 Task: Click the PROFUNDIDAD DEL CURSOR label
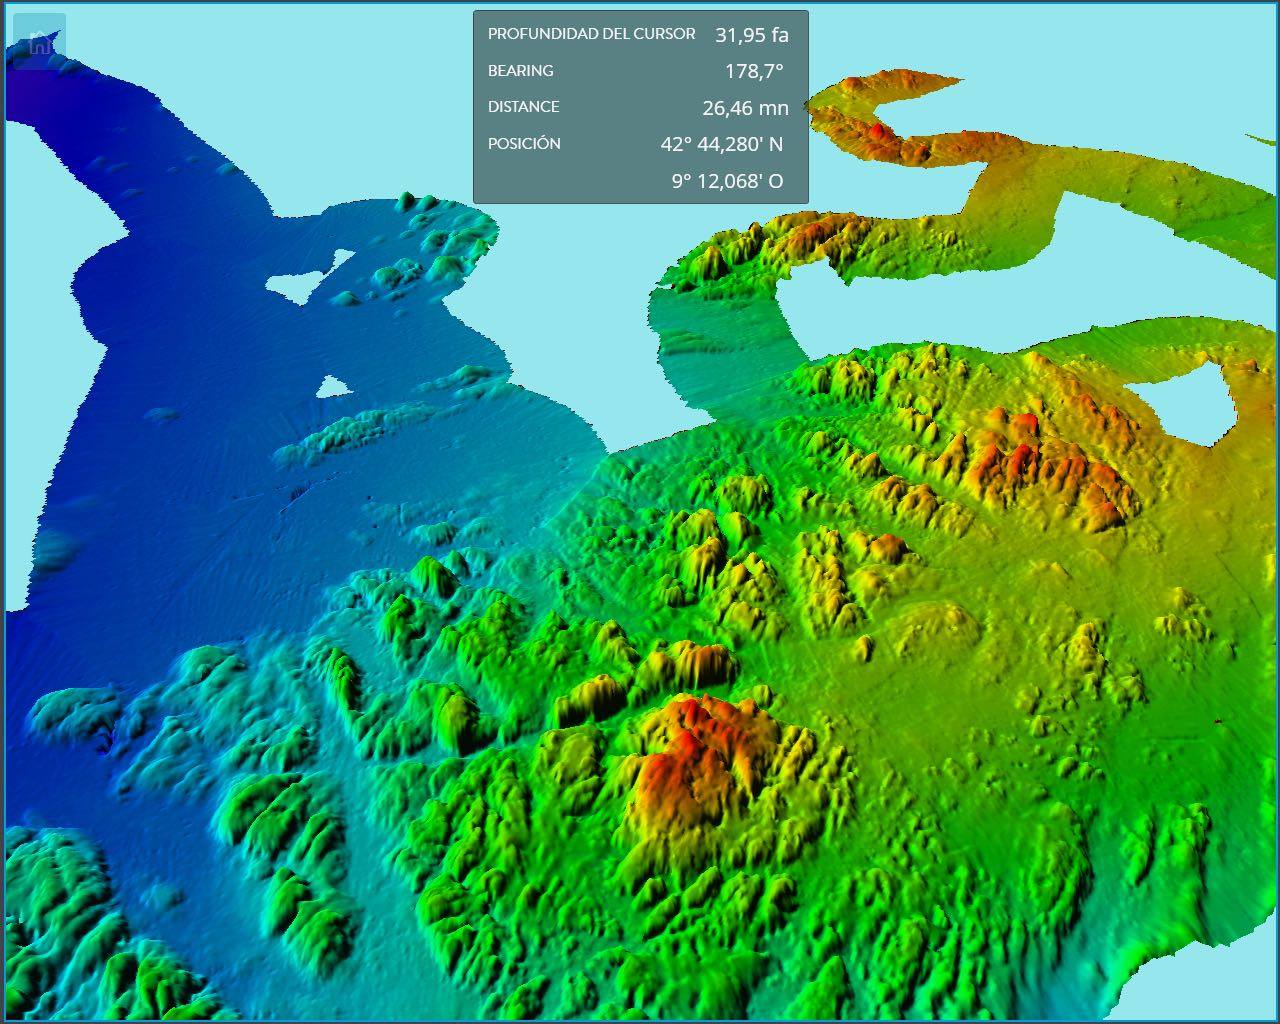(x=591, y=34)
